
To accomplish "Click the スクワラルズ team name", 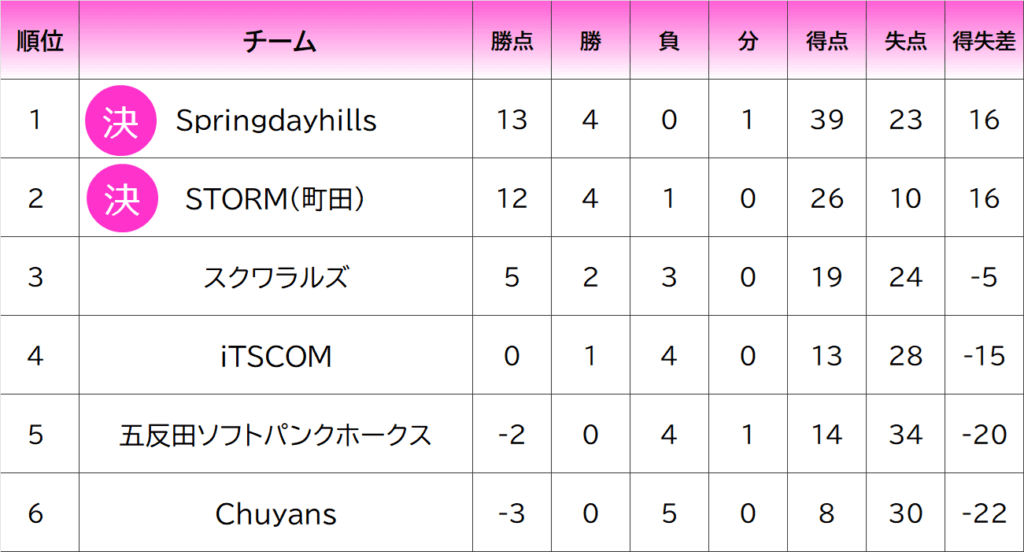I will point(276,277).
